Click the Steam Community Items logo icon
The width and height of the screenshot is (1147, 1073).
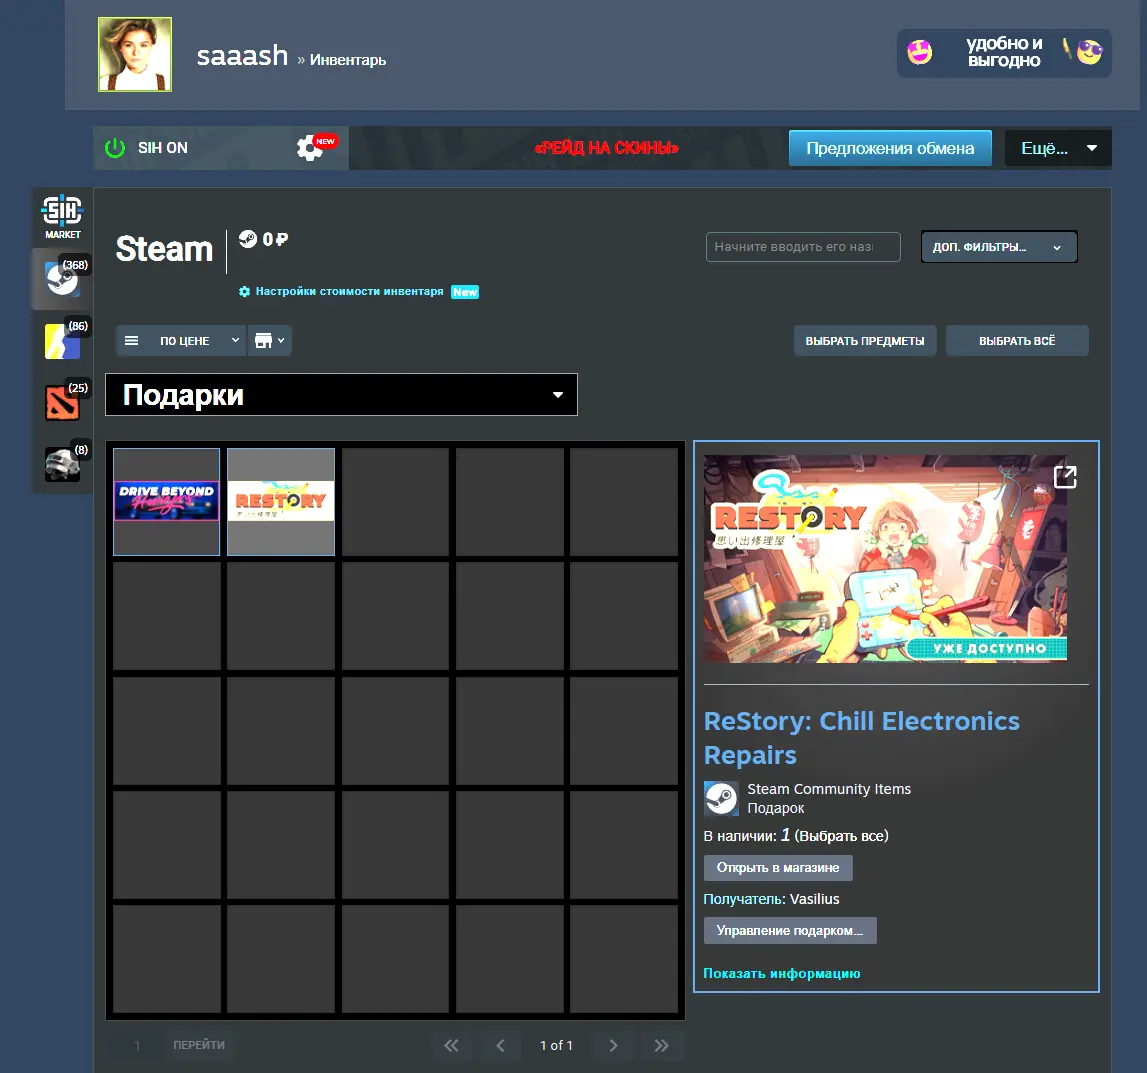pyautogui.click(x=721, y=798)
